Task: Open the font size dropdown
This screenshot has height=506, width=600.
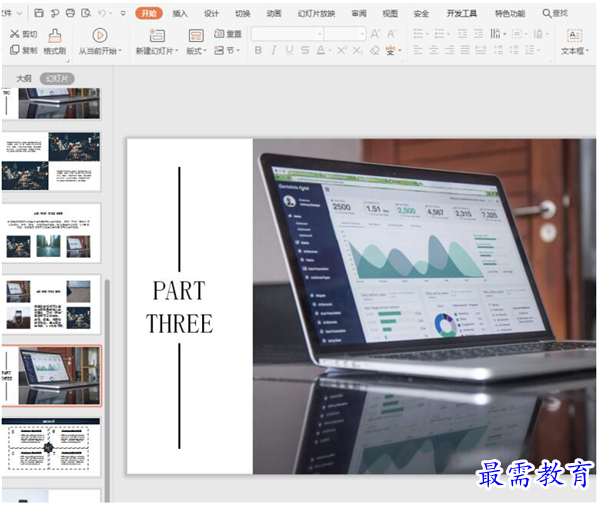Action: tap(362, 34)
